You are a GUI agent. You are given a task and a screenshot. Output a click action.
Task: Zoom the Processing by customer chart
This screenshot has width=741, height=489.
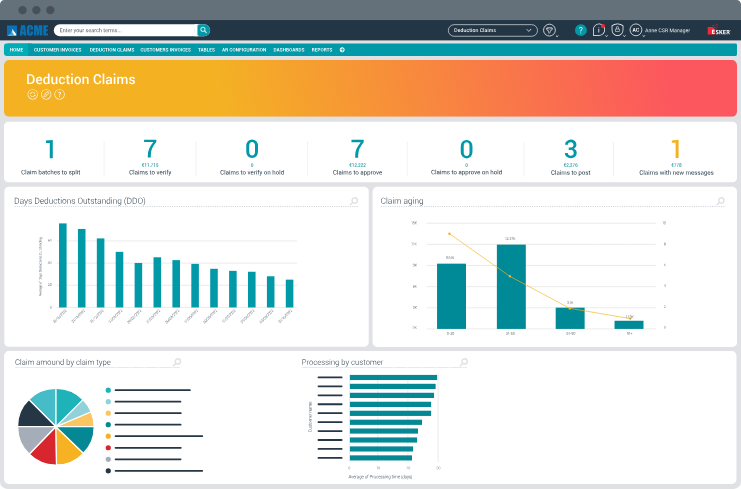[x=464, y=362]
